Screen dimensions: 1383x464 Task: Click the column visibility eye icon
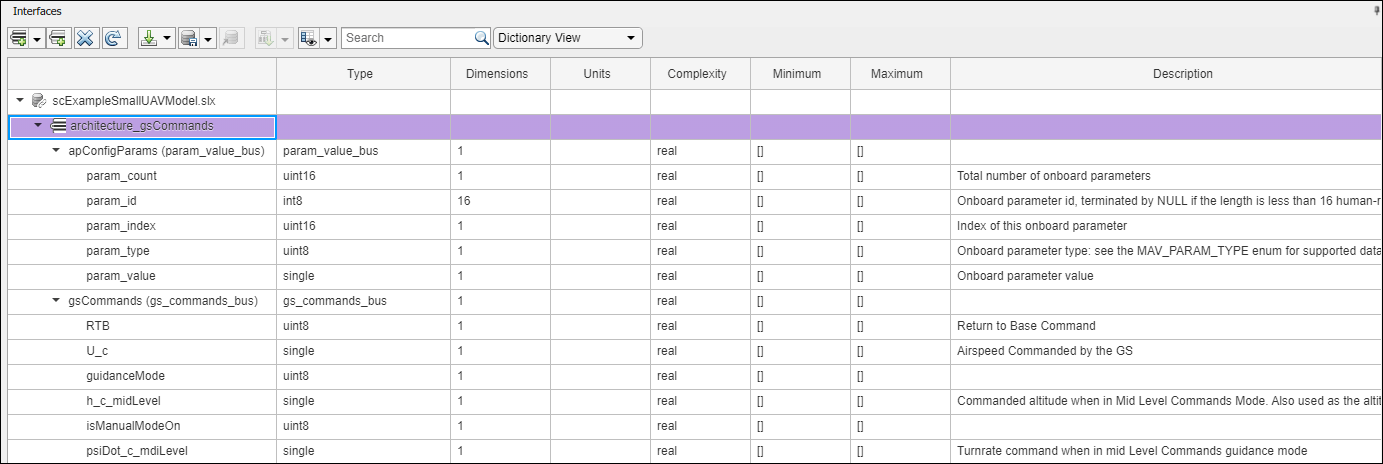pyautogui.click(x=308, y=38)
